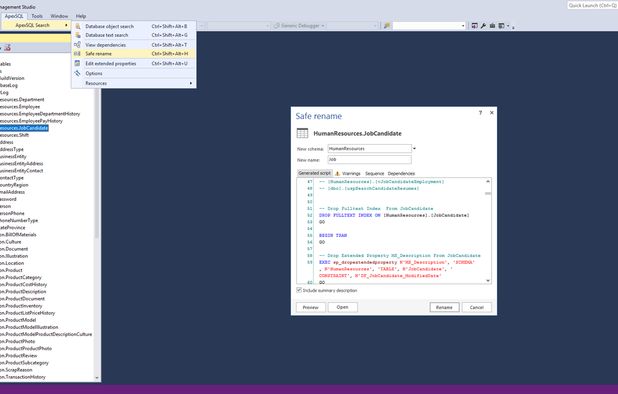Switch to the Sequence tab
618x394 pixels.
[x=374, y=173]
